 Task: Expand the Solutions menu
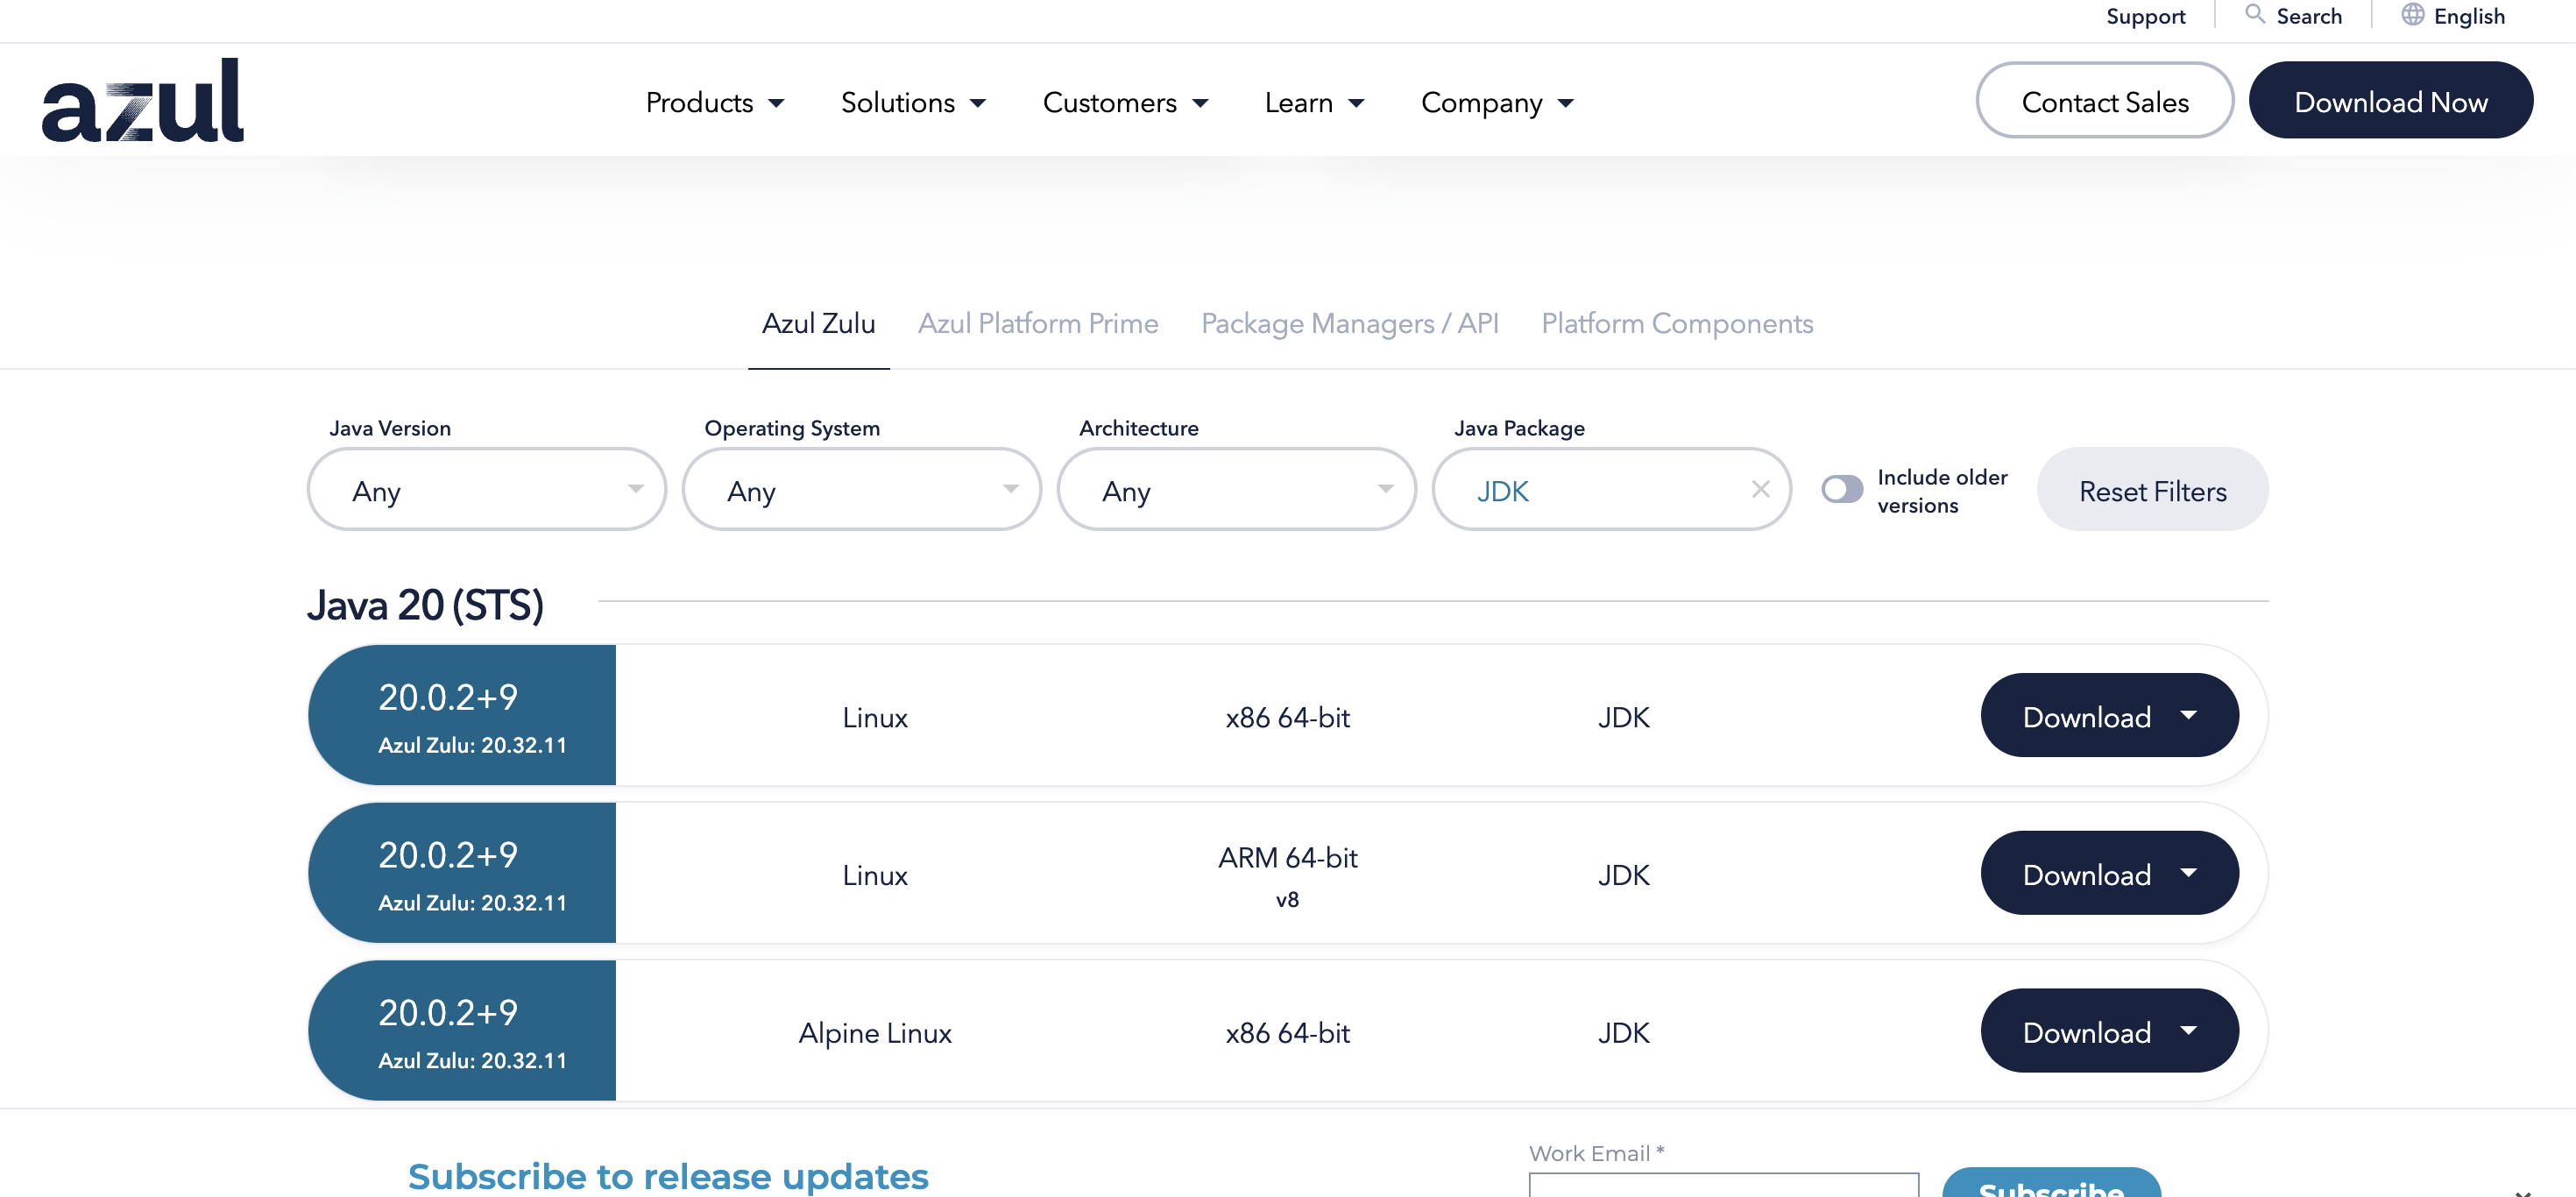coord(912,103)
